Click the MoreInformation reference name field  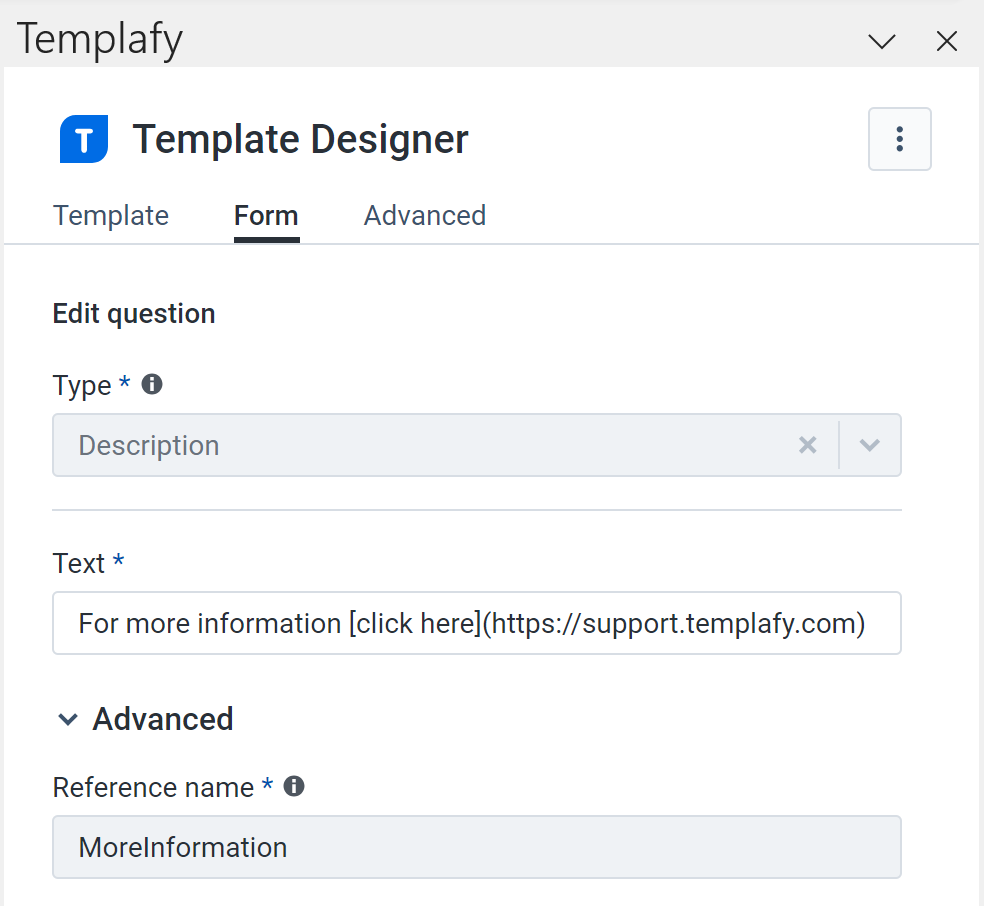[477, 847]
